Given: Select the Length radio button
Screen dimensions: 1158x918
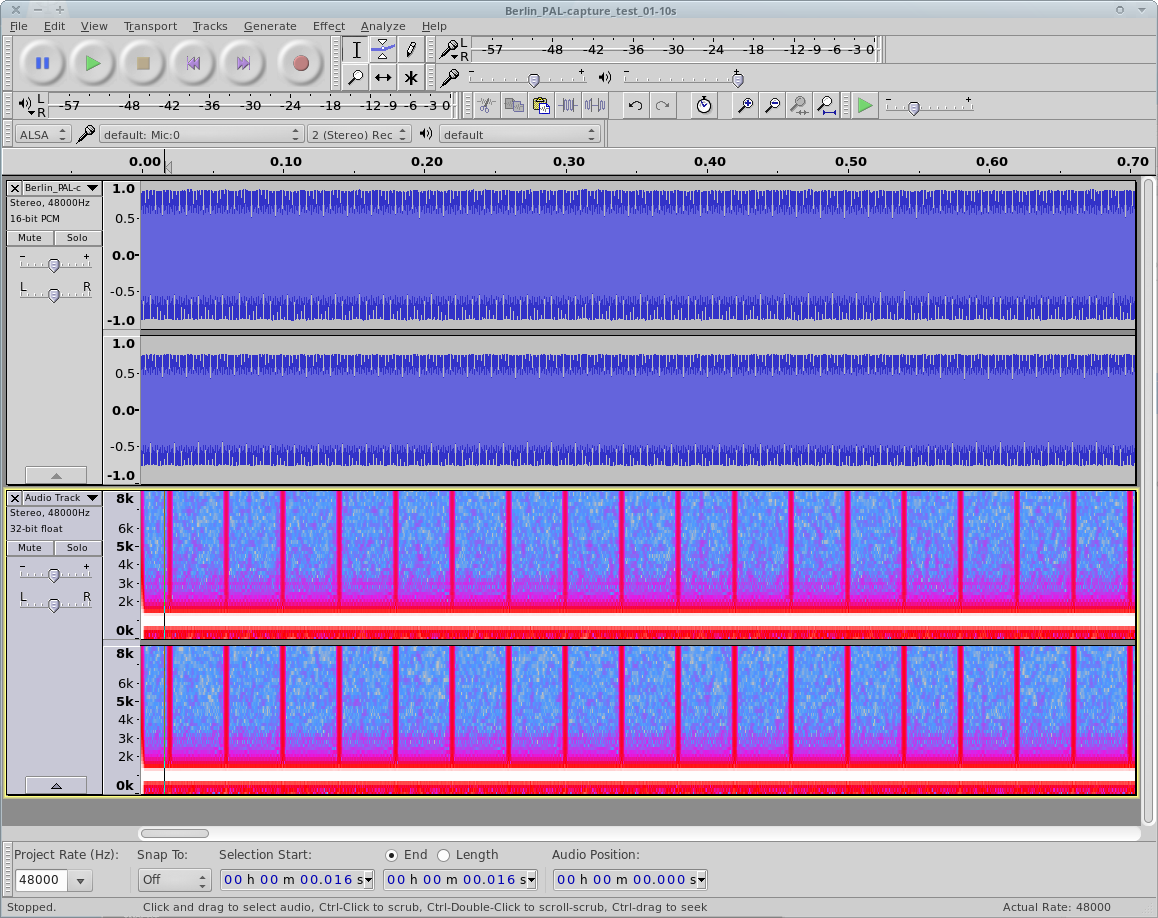Looking at the screenshot, I should click(x=444, y=855).
